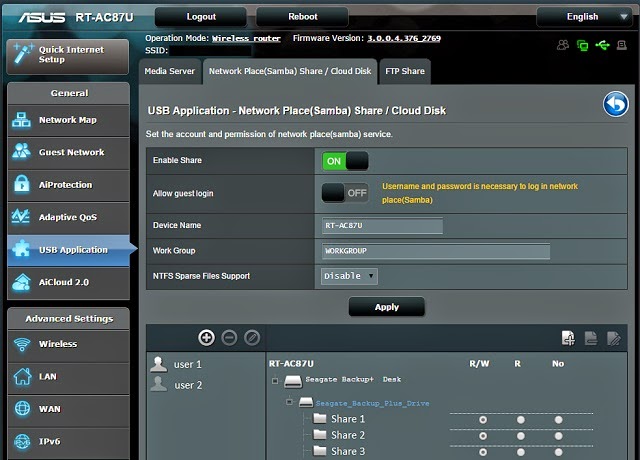Set Share 2 permission to No
Image resolution: width=640 pixels, height=460 pixels.
pos(558,436)
